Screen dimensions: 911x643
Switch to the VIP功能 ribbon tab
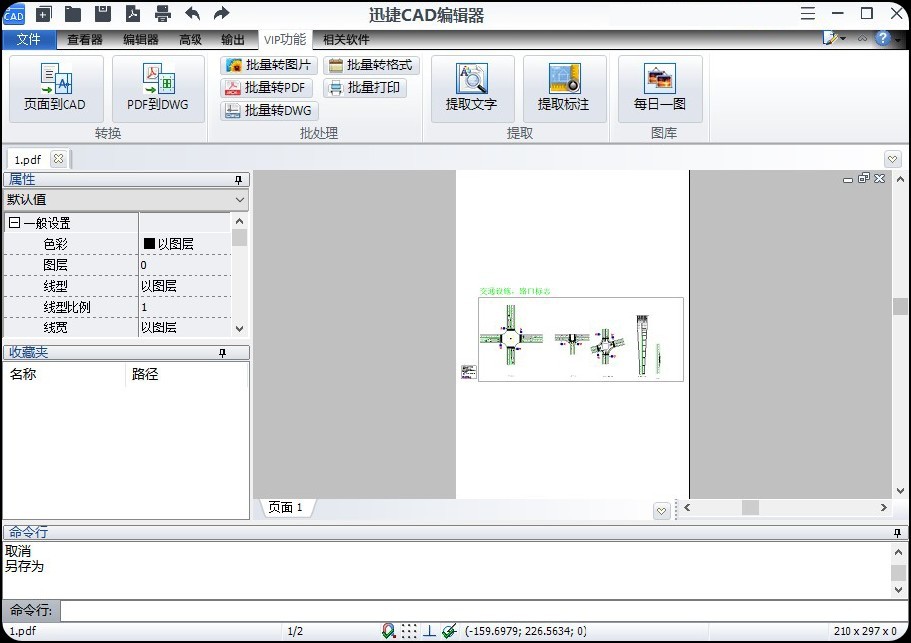[x=285, y=40]
